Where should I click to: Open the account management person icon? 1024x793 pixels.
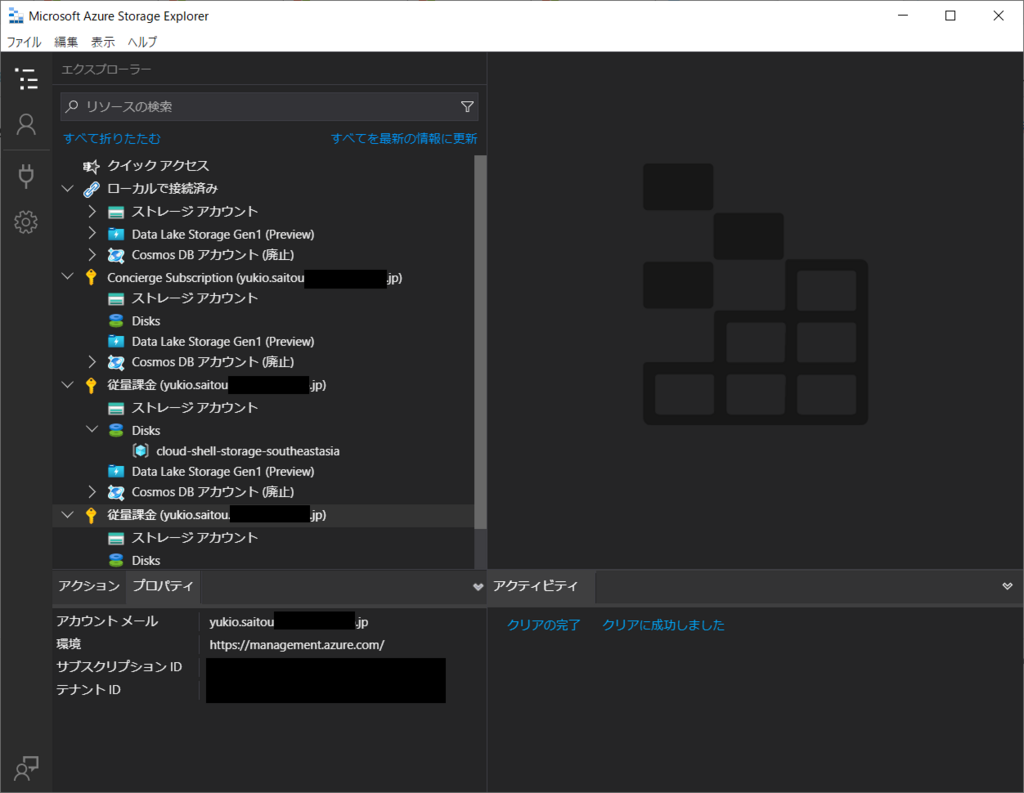26,125
